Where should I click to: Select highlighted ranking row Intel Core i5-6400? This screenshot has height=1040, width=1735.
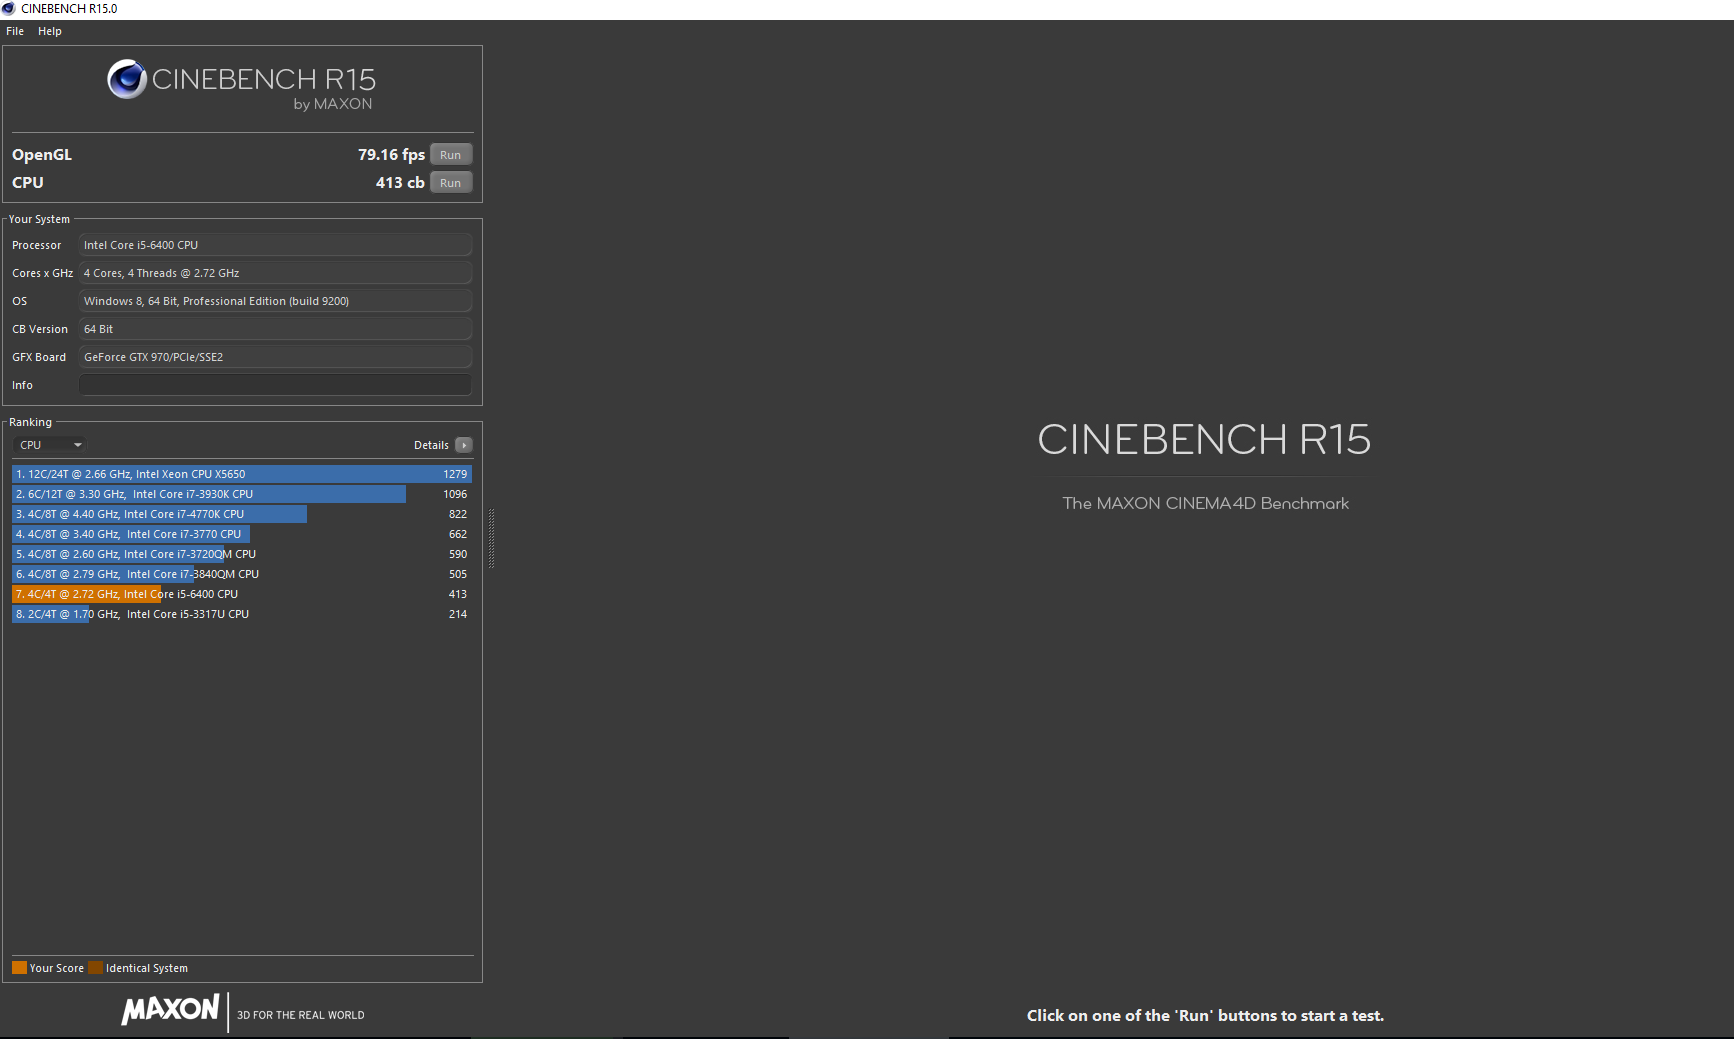tap(242, 594)
